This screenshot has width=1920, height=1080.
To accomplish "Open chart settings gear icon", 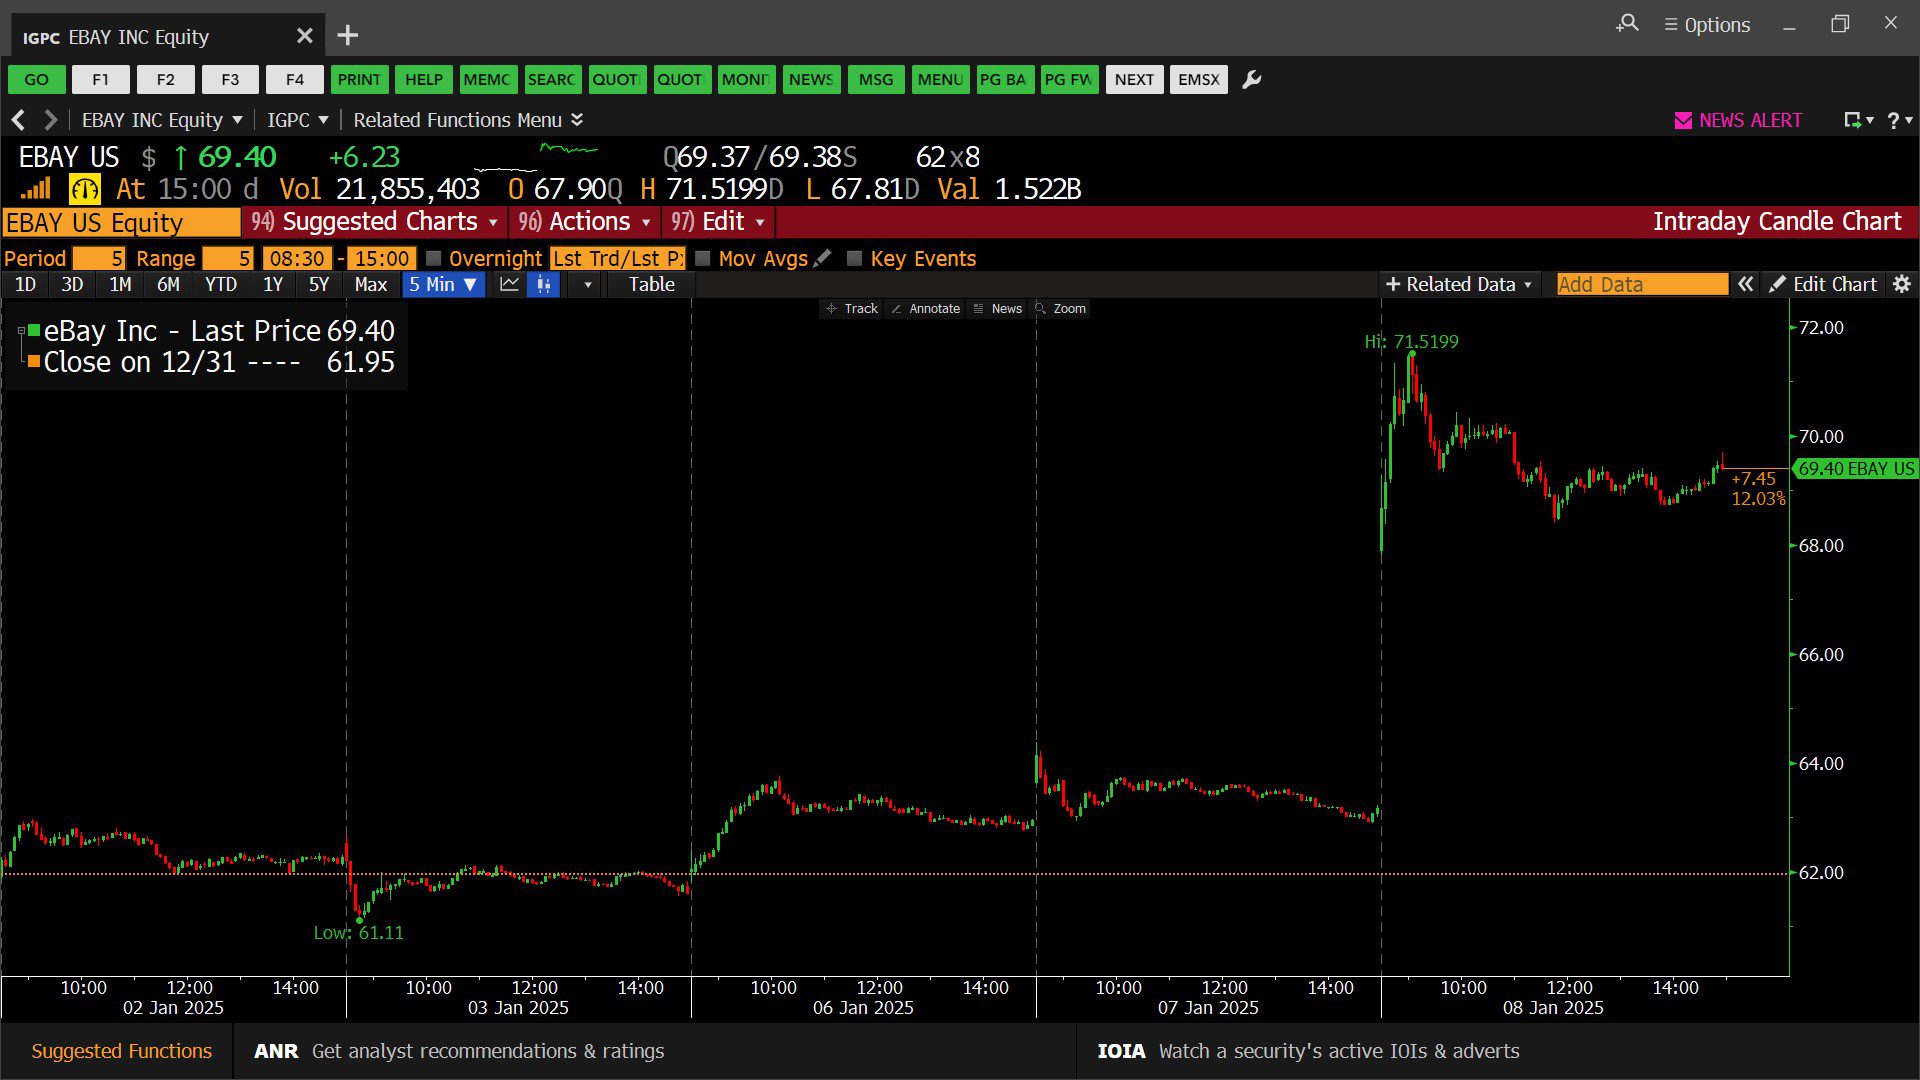I will [x=1902, y=285].
